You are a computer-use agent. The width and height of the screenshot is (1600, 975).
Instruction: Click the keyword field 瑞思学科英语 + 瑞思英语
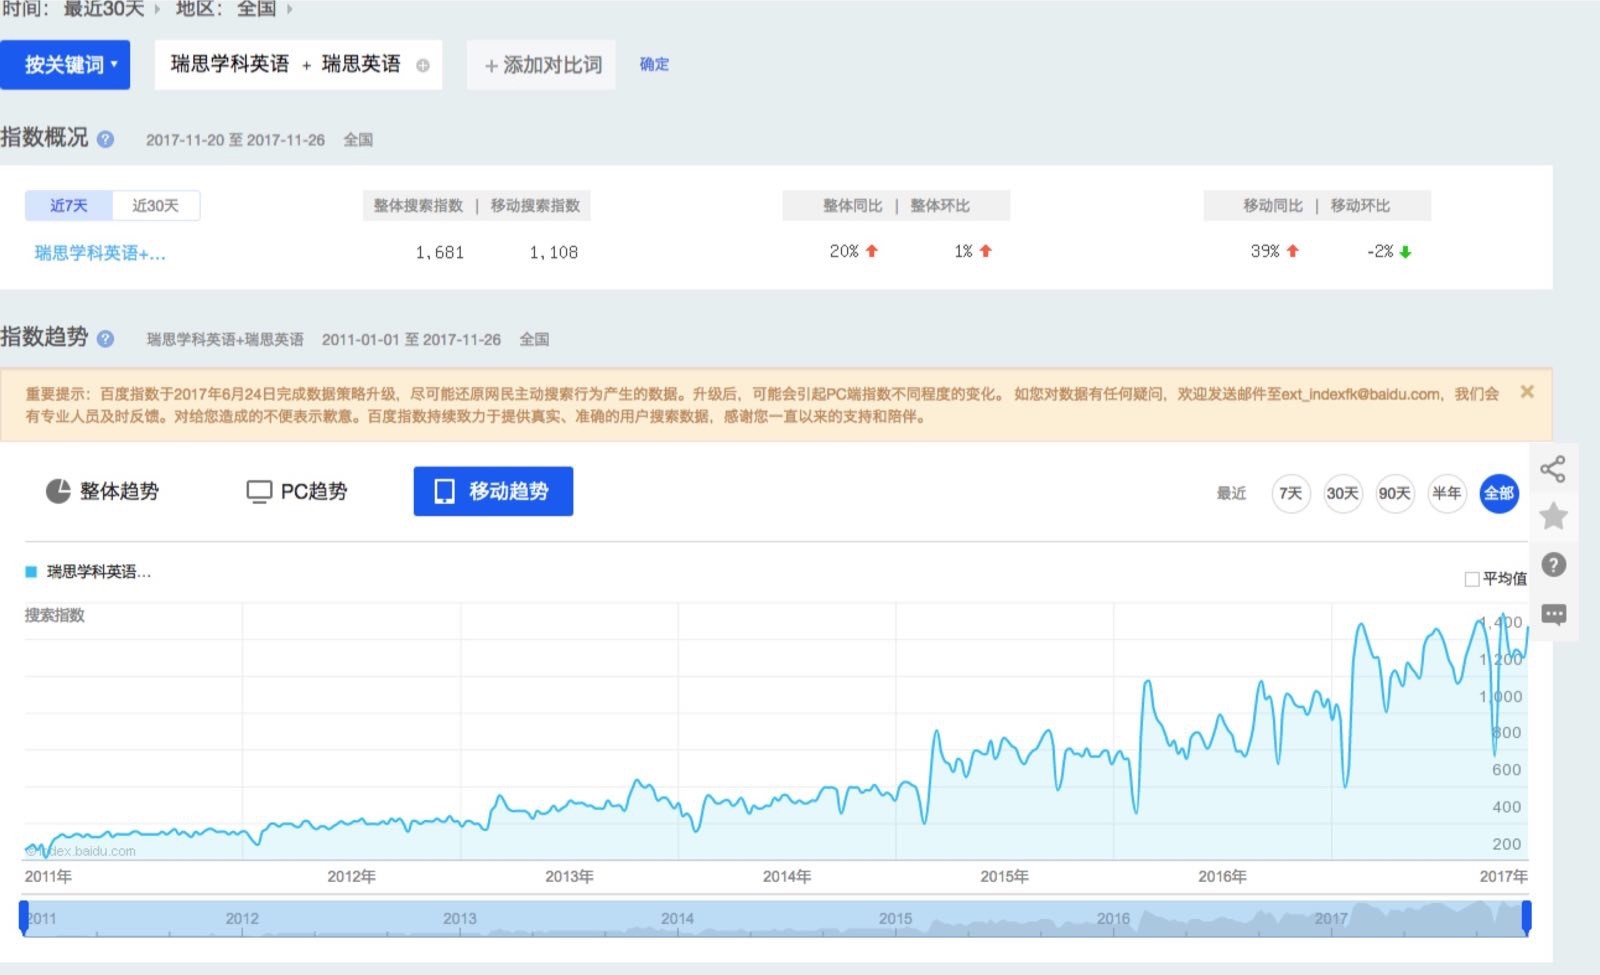tap(298, 65)
